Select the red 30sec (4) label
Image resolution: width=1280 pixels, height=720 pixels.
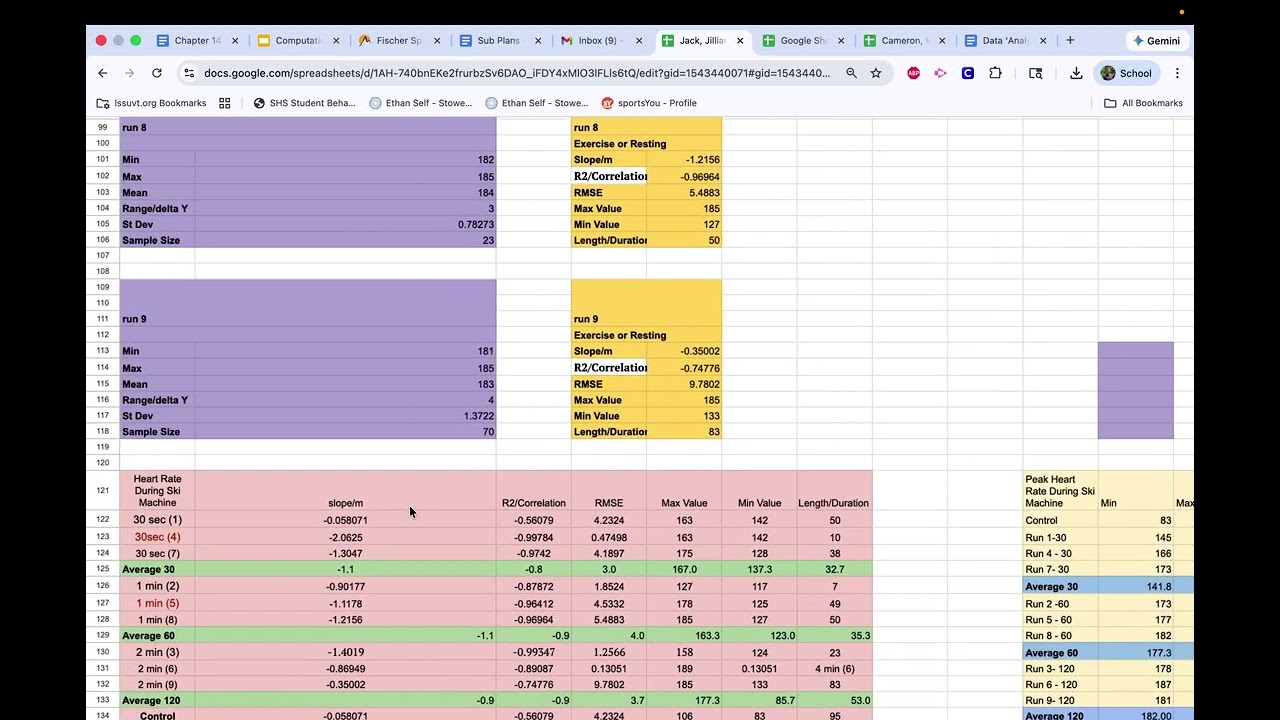tap(157, 537)
